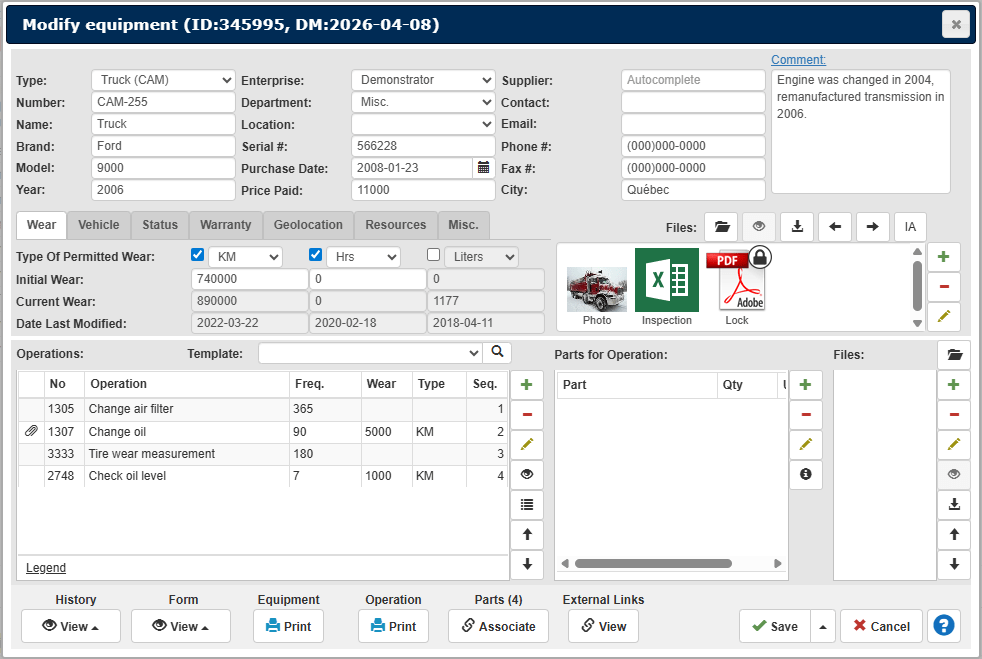Enable the Liters wear type checkbox
The height and width of the screenshot is (659, 982).
pyautogui.click(x=434, y=255)
